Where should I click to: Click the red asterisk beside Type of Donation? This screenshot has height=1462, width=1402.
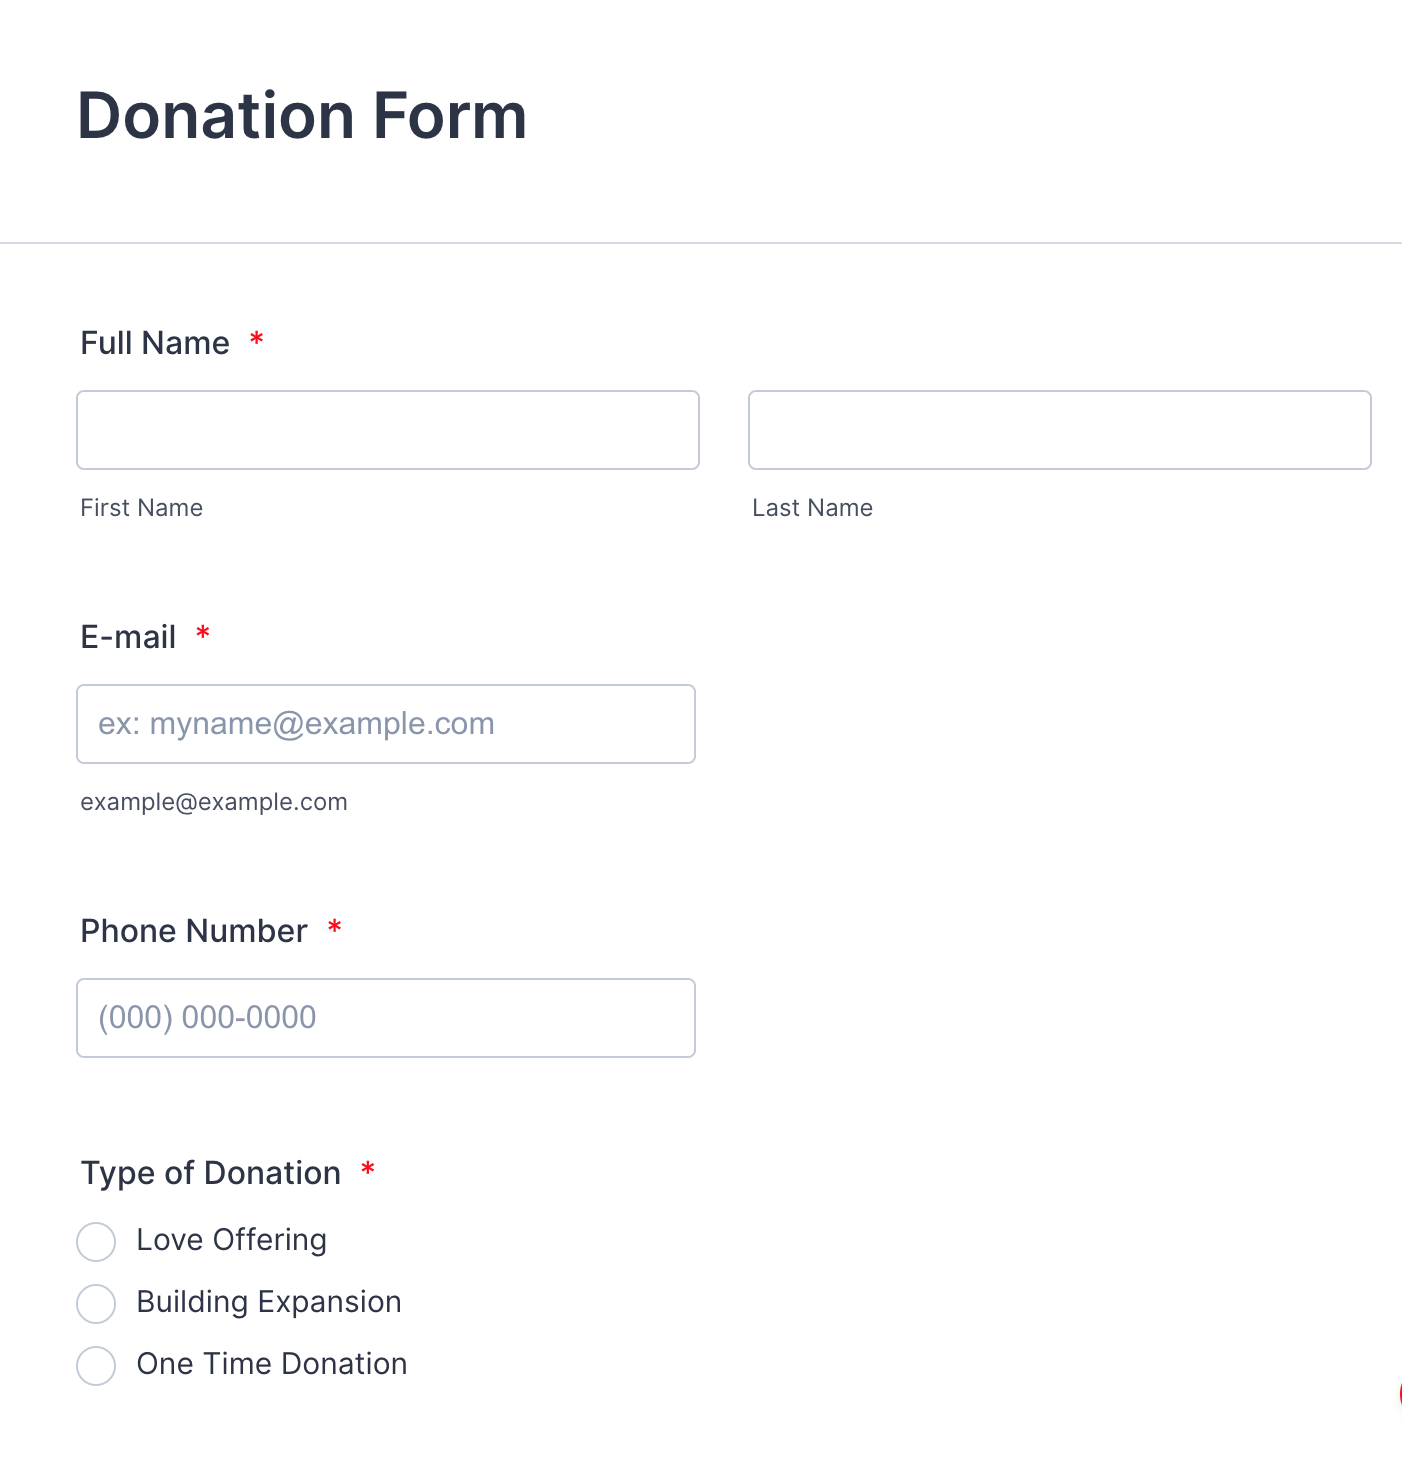(368, 1170)
